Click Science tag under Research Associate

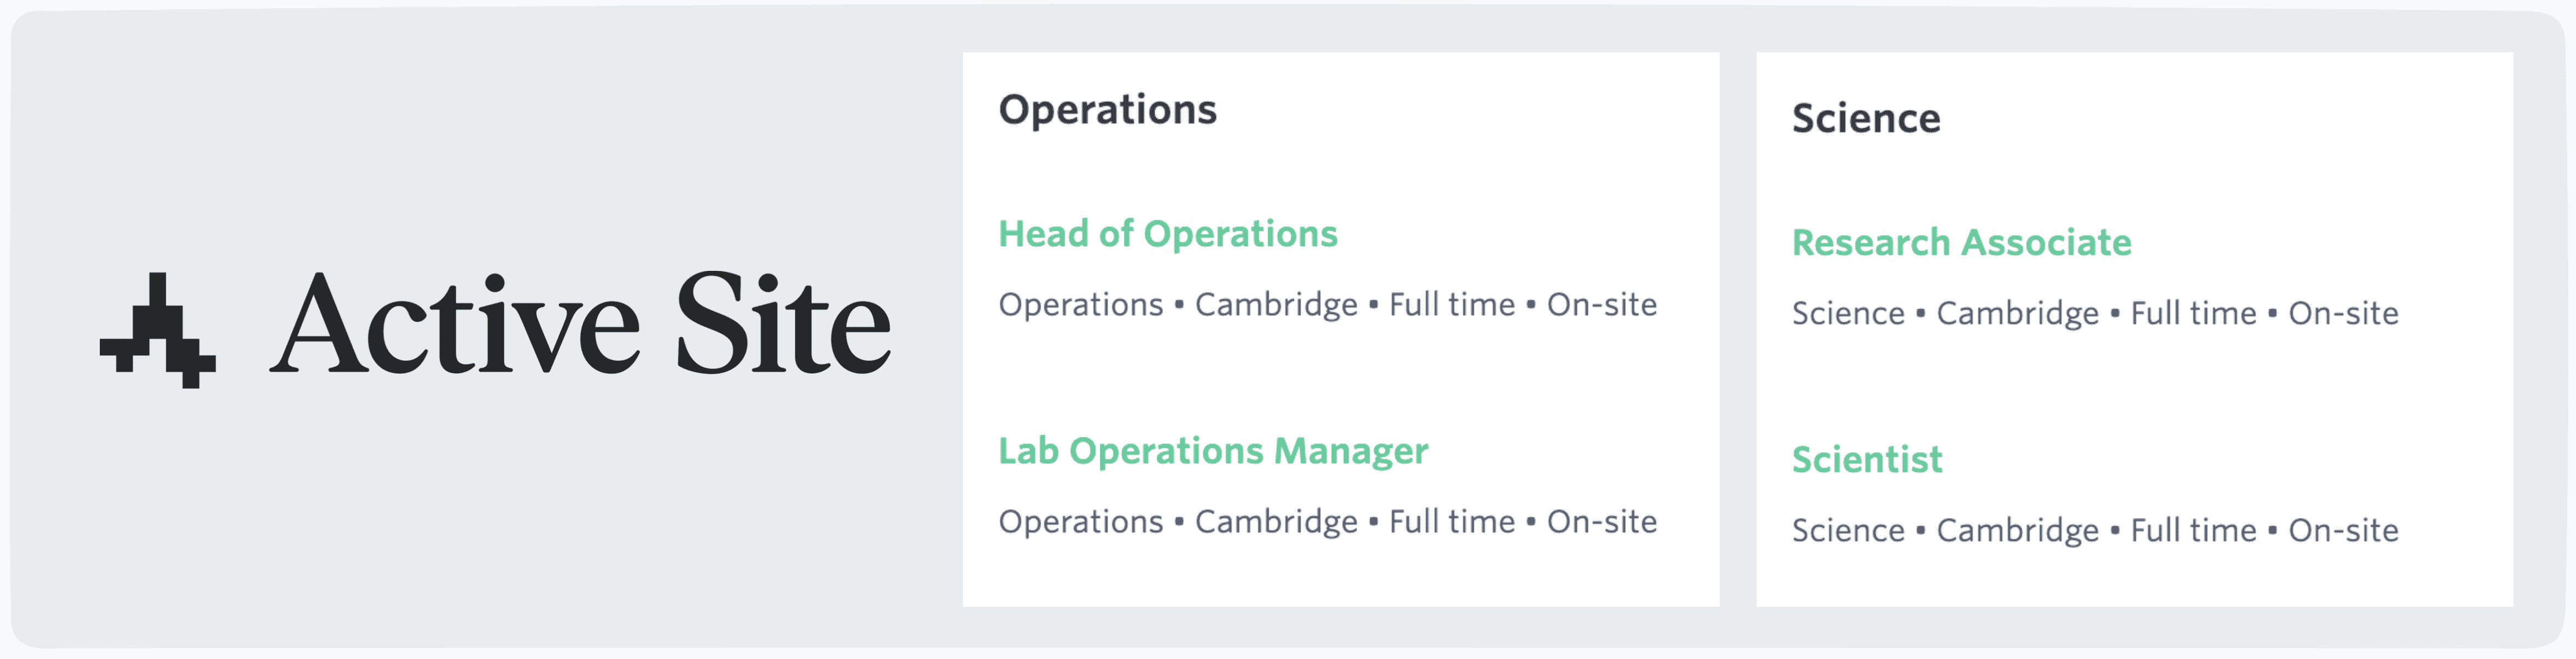pos(1848,313)
